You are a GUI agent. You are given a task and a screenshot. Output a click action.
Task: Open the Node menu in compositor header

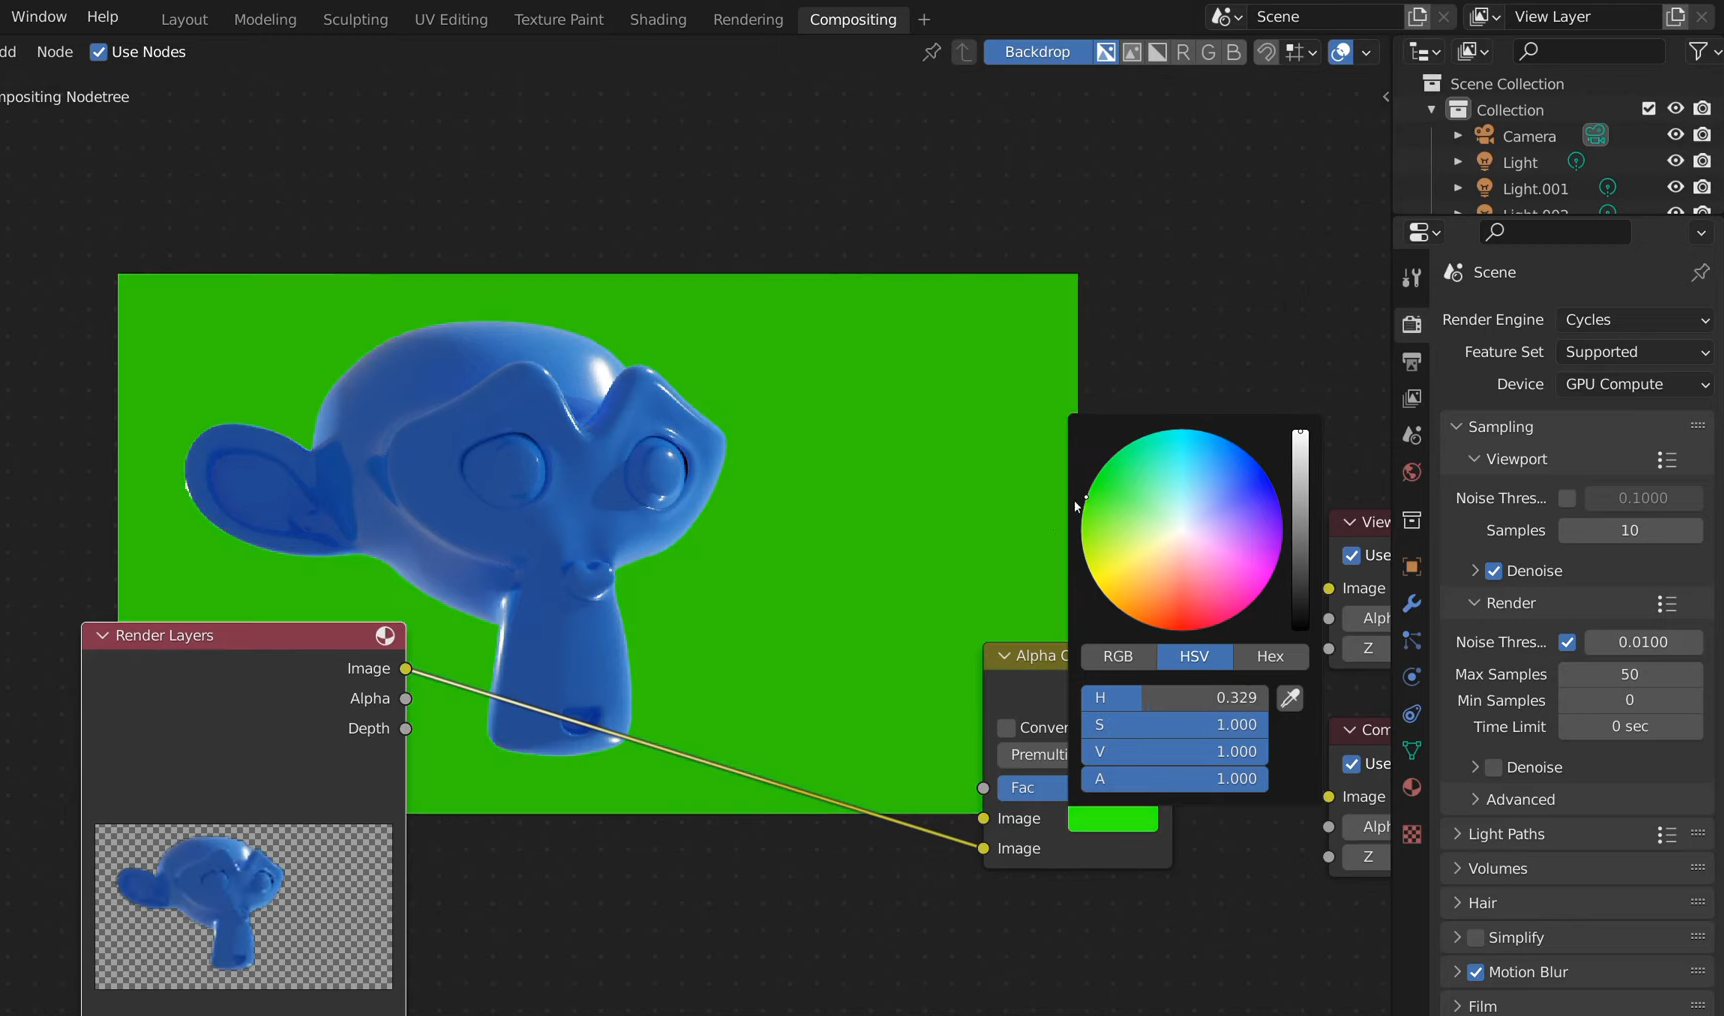click(55, 52)
